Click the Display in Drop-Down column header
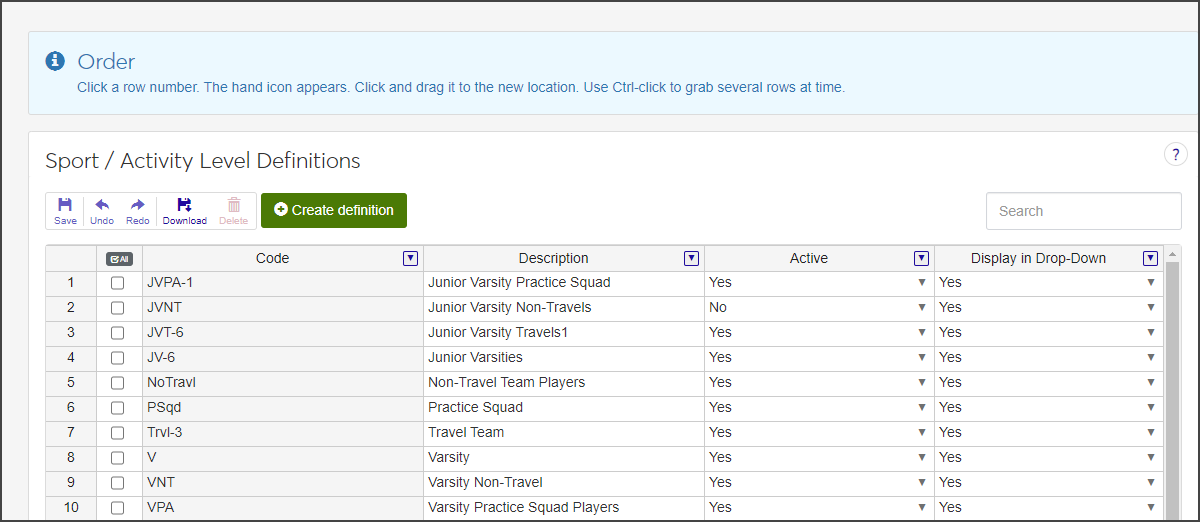 pyautogui.click(x=1038, y=258)
